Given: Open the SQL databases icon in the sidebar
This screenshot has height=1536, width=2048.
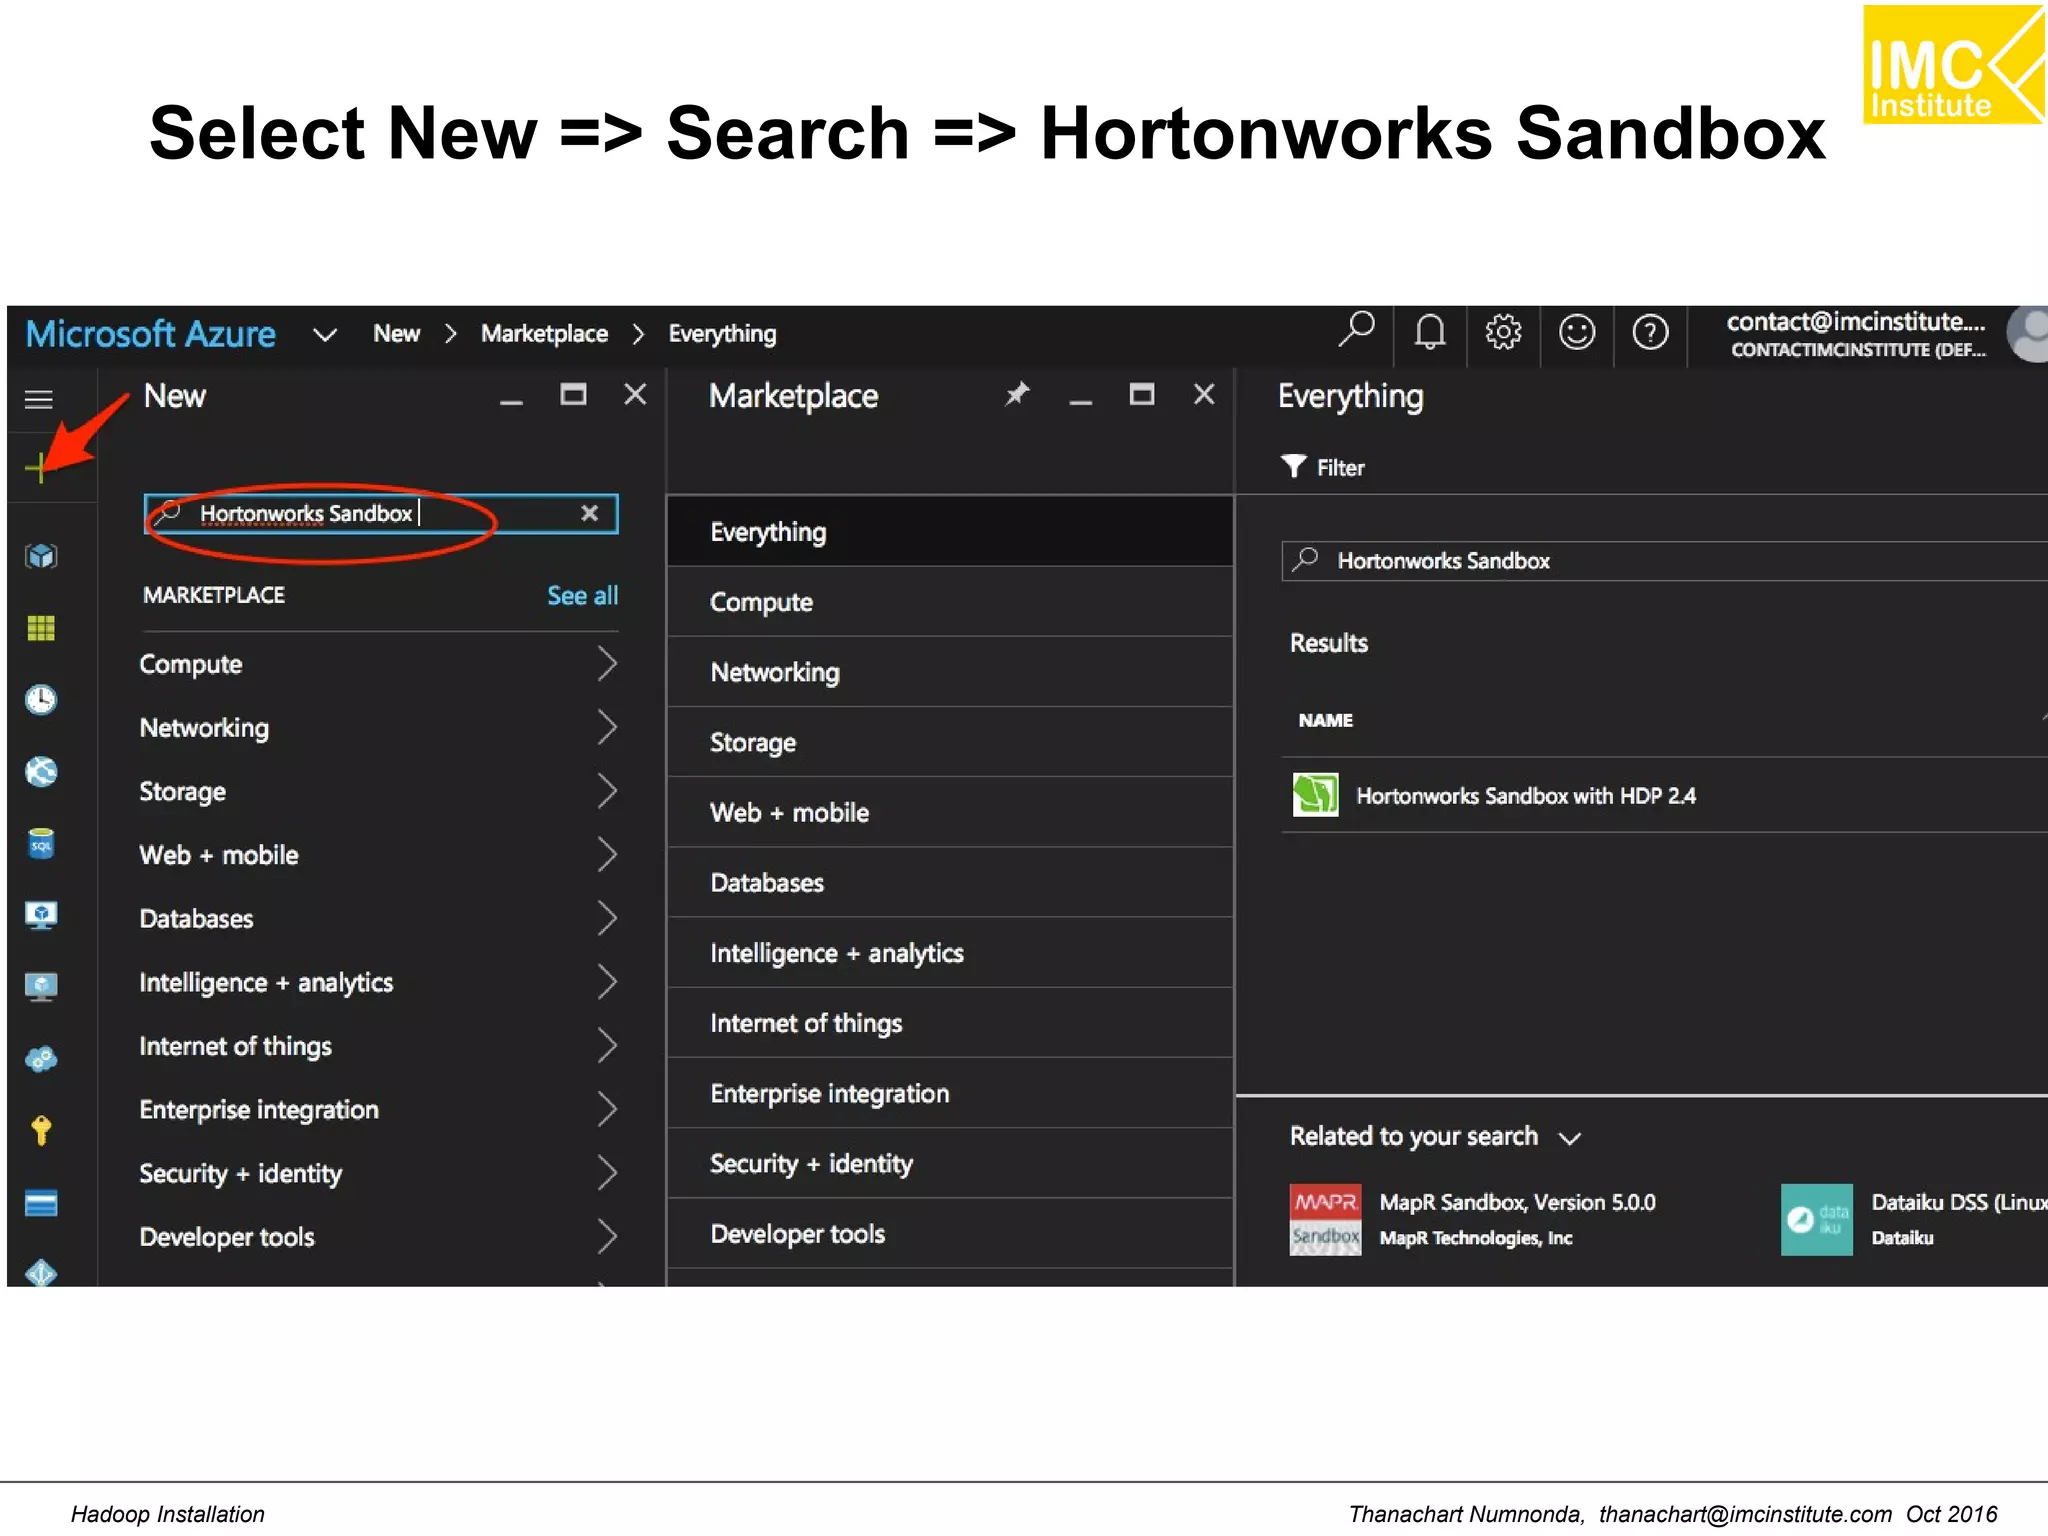Looking at the screenshot, I should (41, 844).
